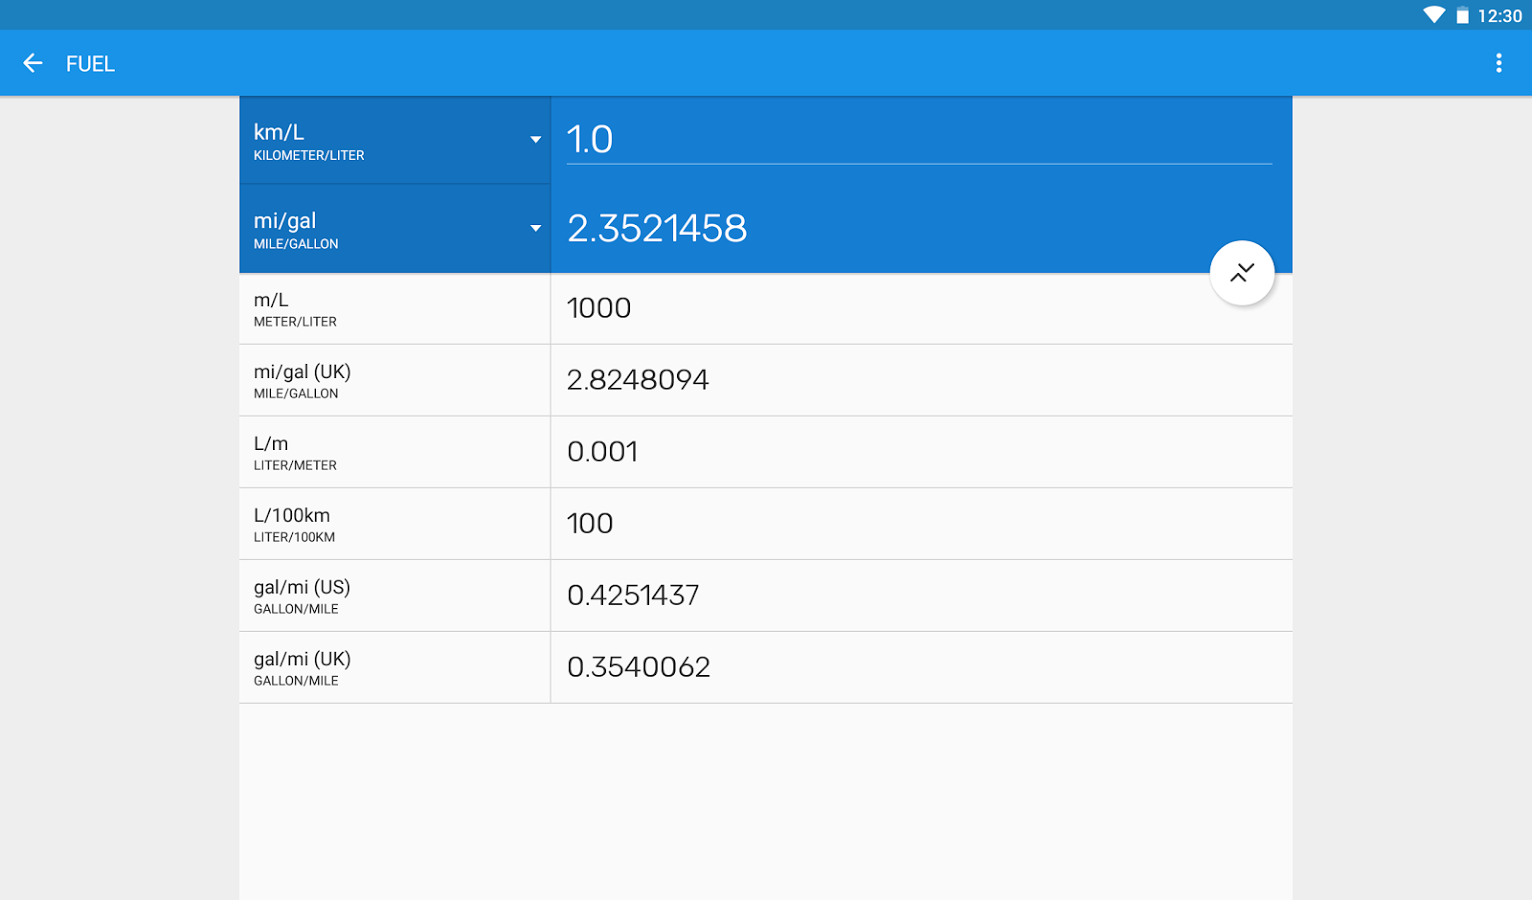The height and width of the screenshot is (900, 1532).
Task: Click the back arrow in the FUEL toolbar
Action: pos(33,62)
